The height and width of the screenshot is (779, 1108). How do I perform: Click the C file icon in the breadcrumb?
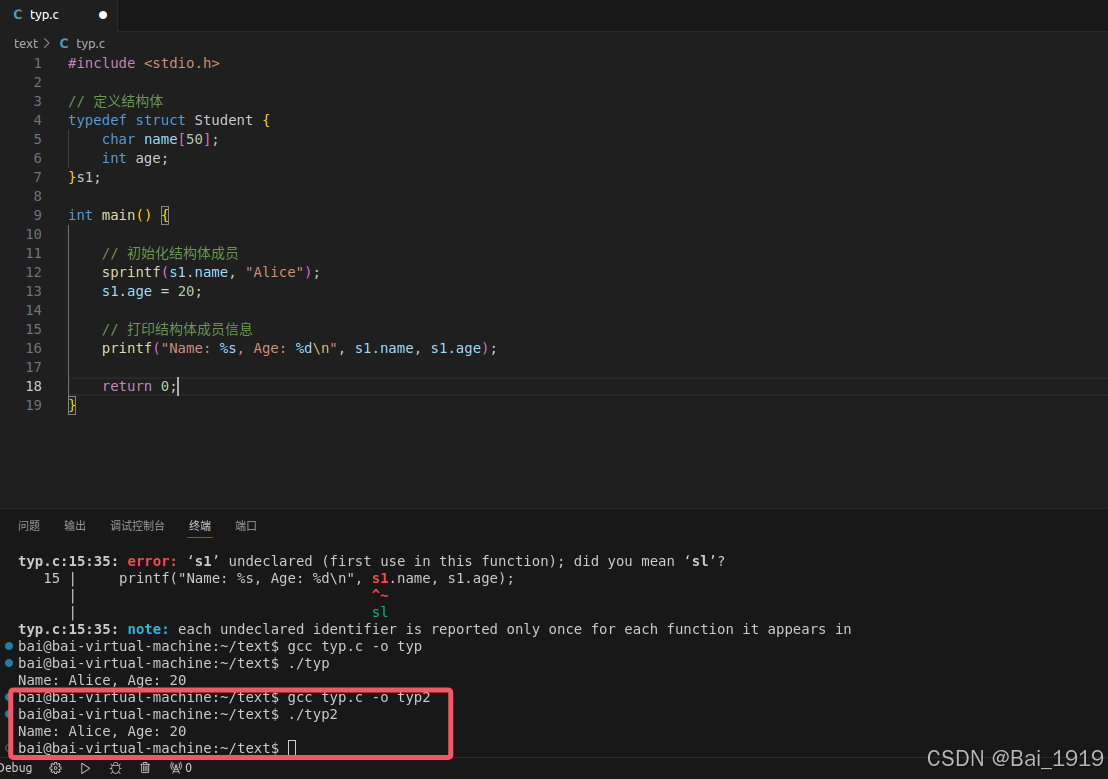point(65,43)
